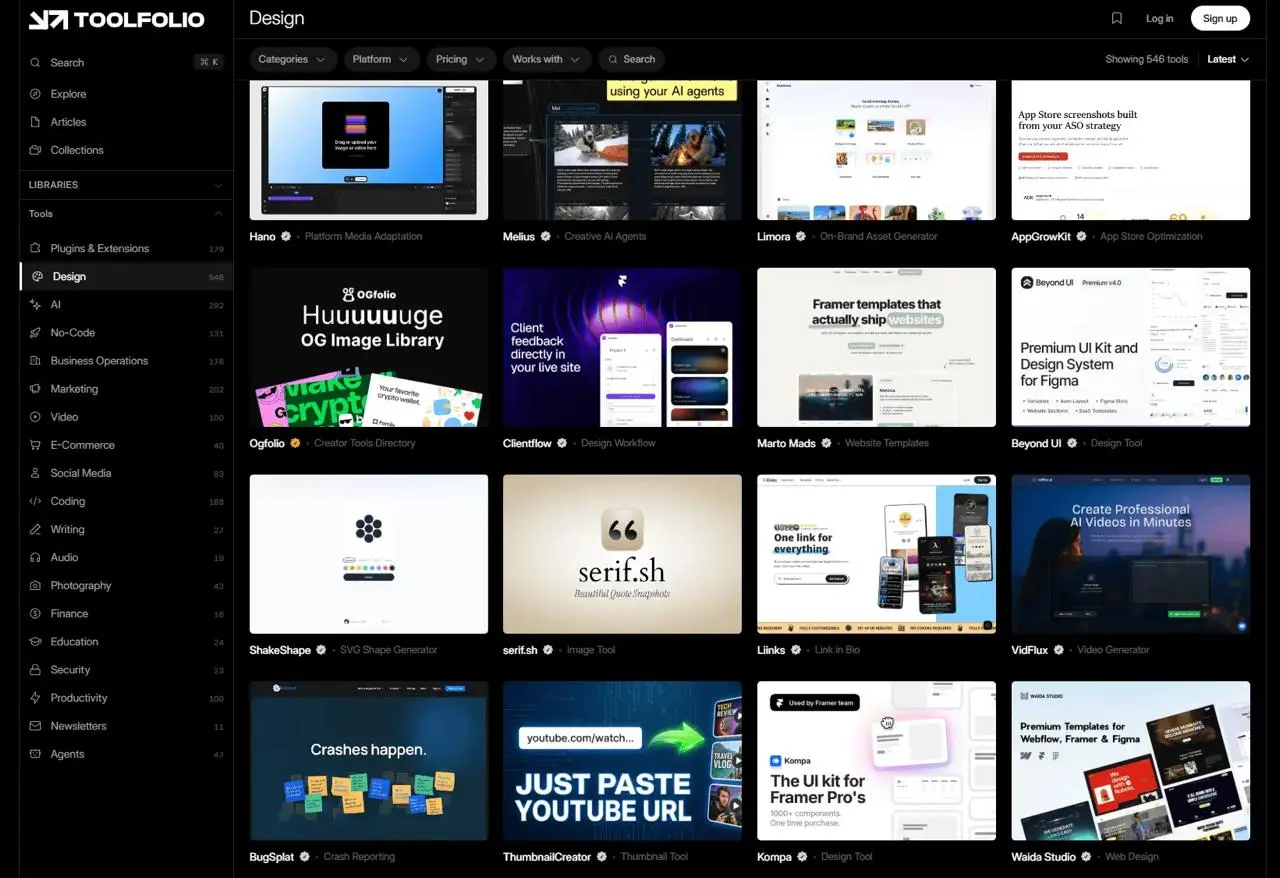Open the BugSplat preview thumbnail

[369, 761]
